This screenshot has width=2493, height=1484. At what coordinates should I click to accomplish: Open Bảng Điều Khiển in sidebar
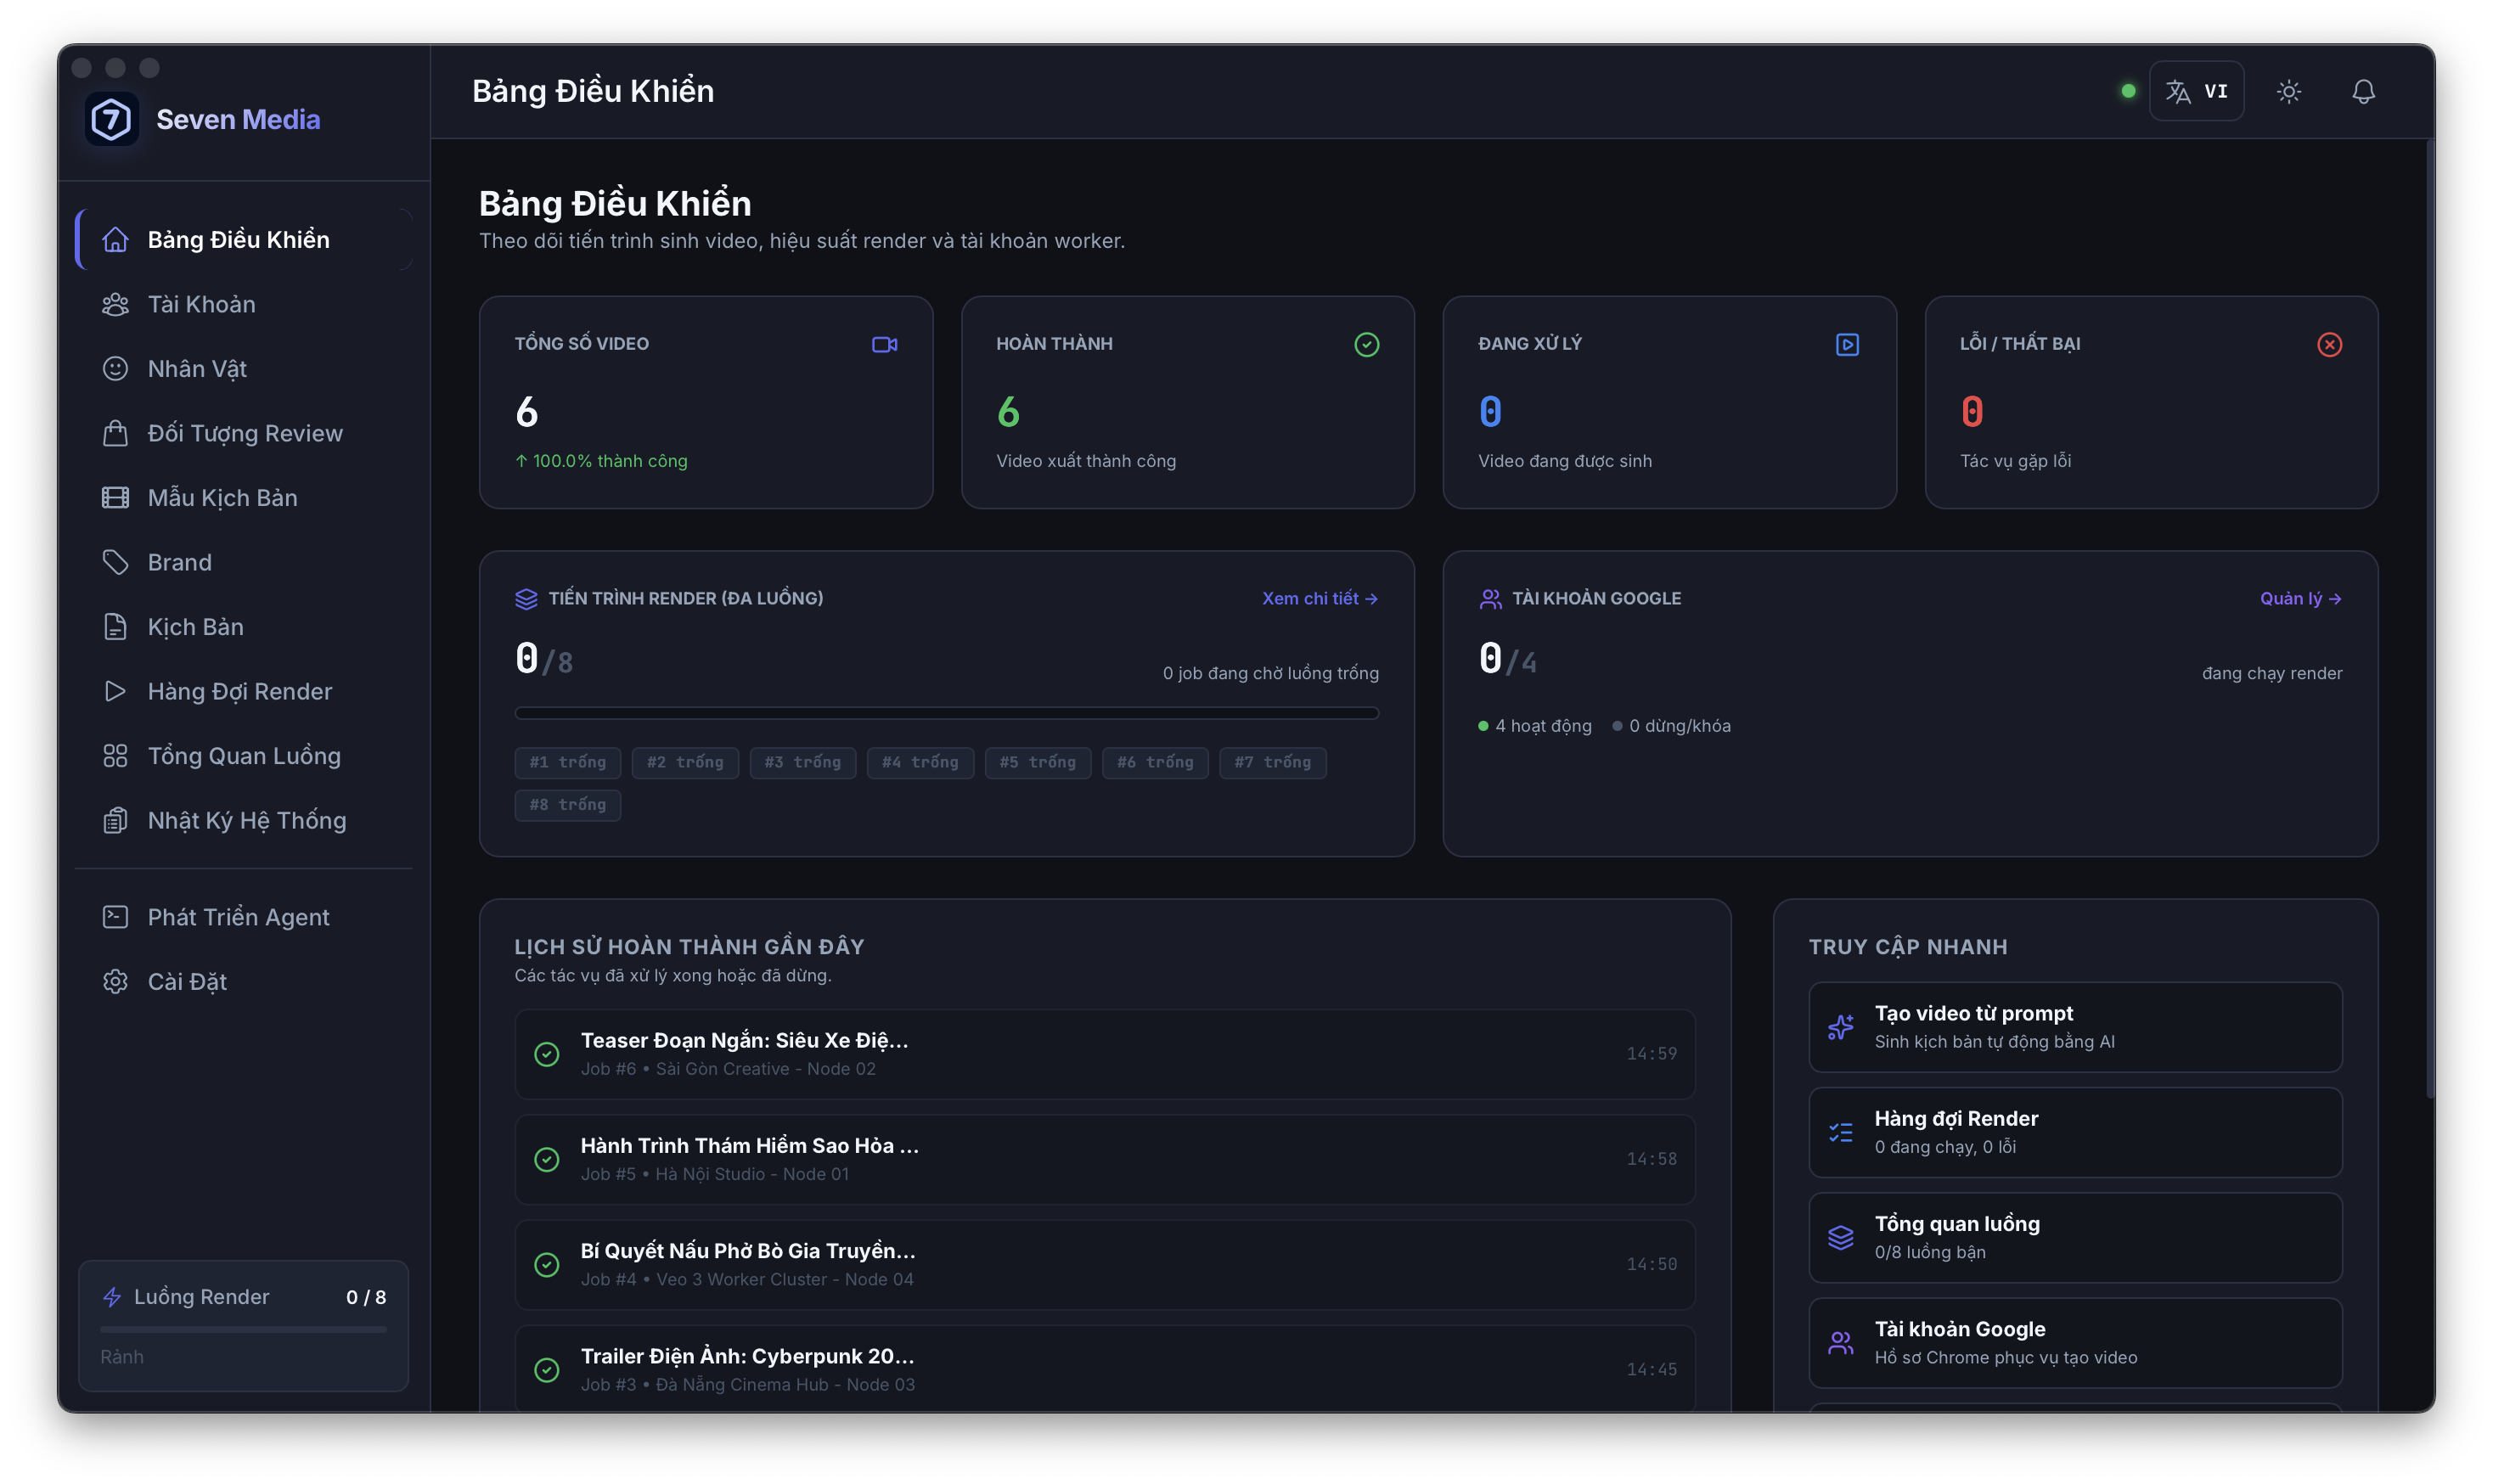click(x=245, y=240)
